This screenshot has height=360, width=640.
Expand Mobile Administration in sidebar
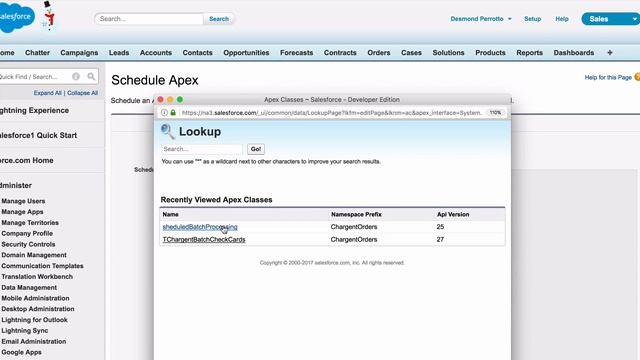pos(35,298)
